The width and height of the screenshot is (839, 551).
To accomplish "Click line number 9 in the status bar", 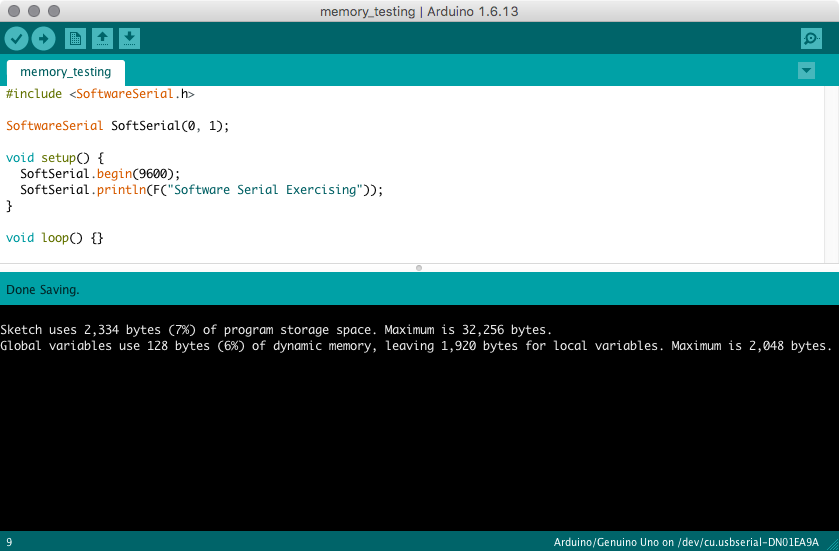I will pos(9,541).
